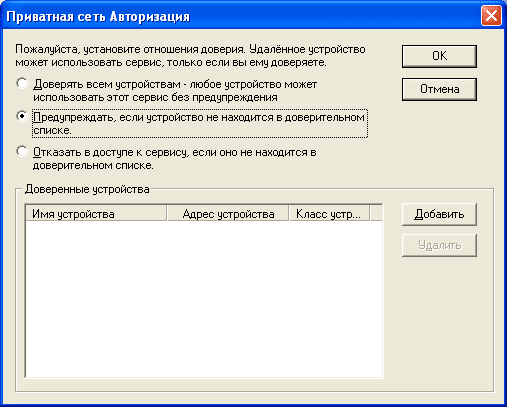
Task: Click the focused label text 'списке.' of the second option
Action: tap(52, 130)
